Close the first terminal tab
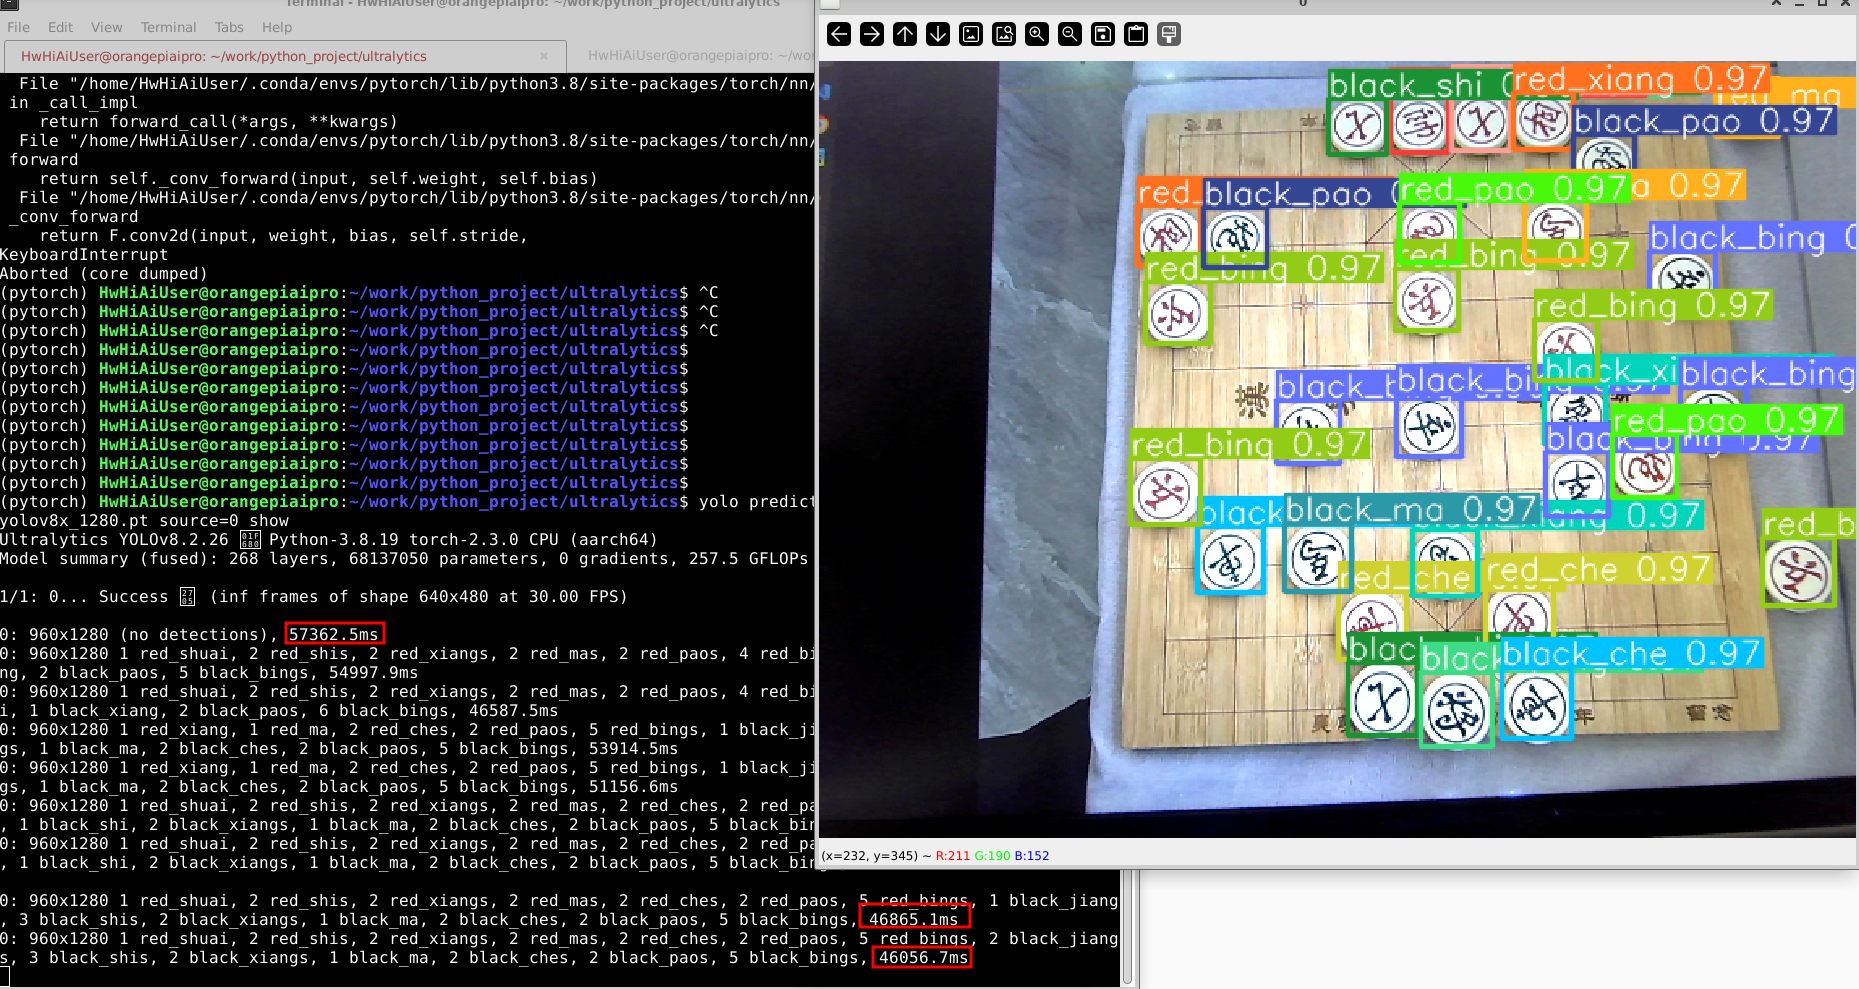The height and width of the screenshot is (989, 1859). (544, 56)
